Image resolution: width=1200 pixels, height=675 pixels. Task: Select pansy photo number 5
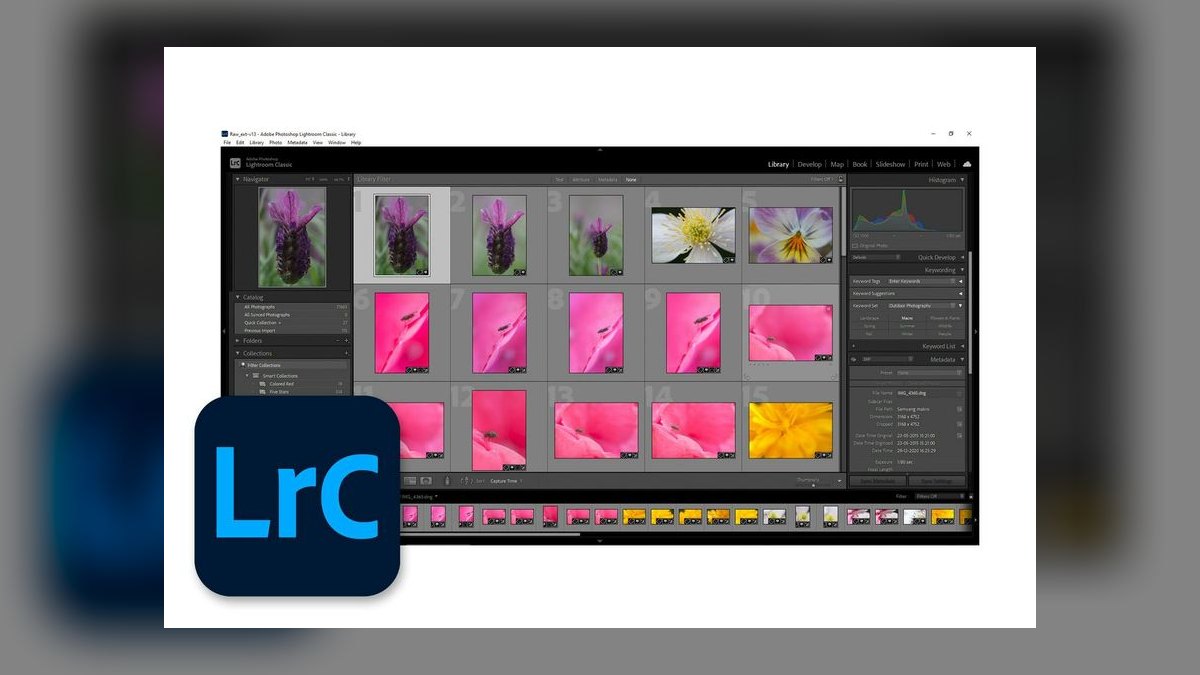click(x=790, y=235)
